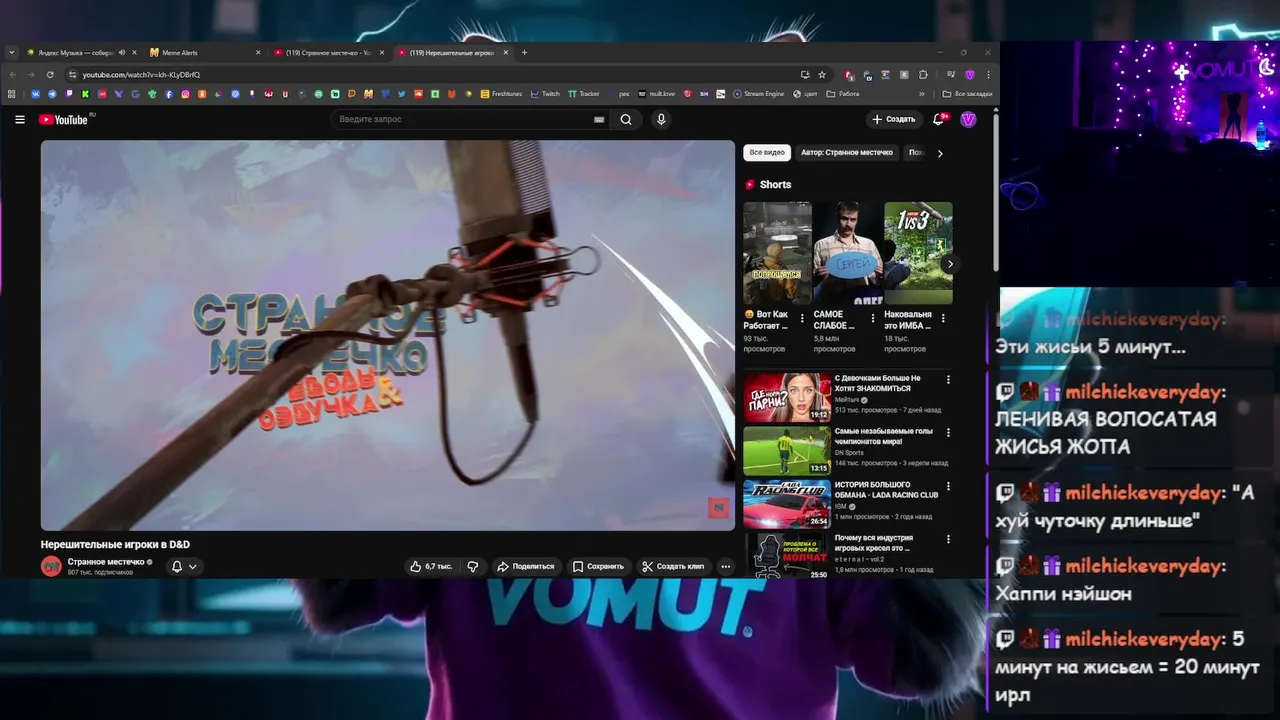The height and width of the screenshot is (720, 1280).
Task: Select the Автор: Странное местечко chip
Action: pyautogui.click(x=847, y=153)
